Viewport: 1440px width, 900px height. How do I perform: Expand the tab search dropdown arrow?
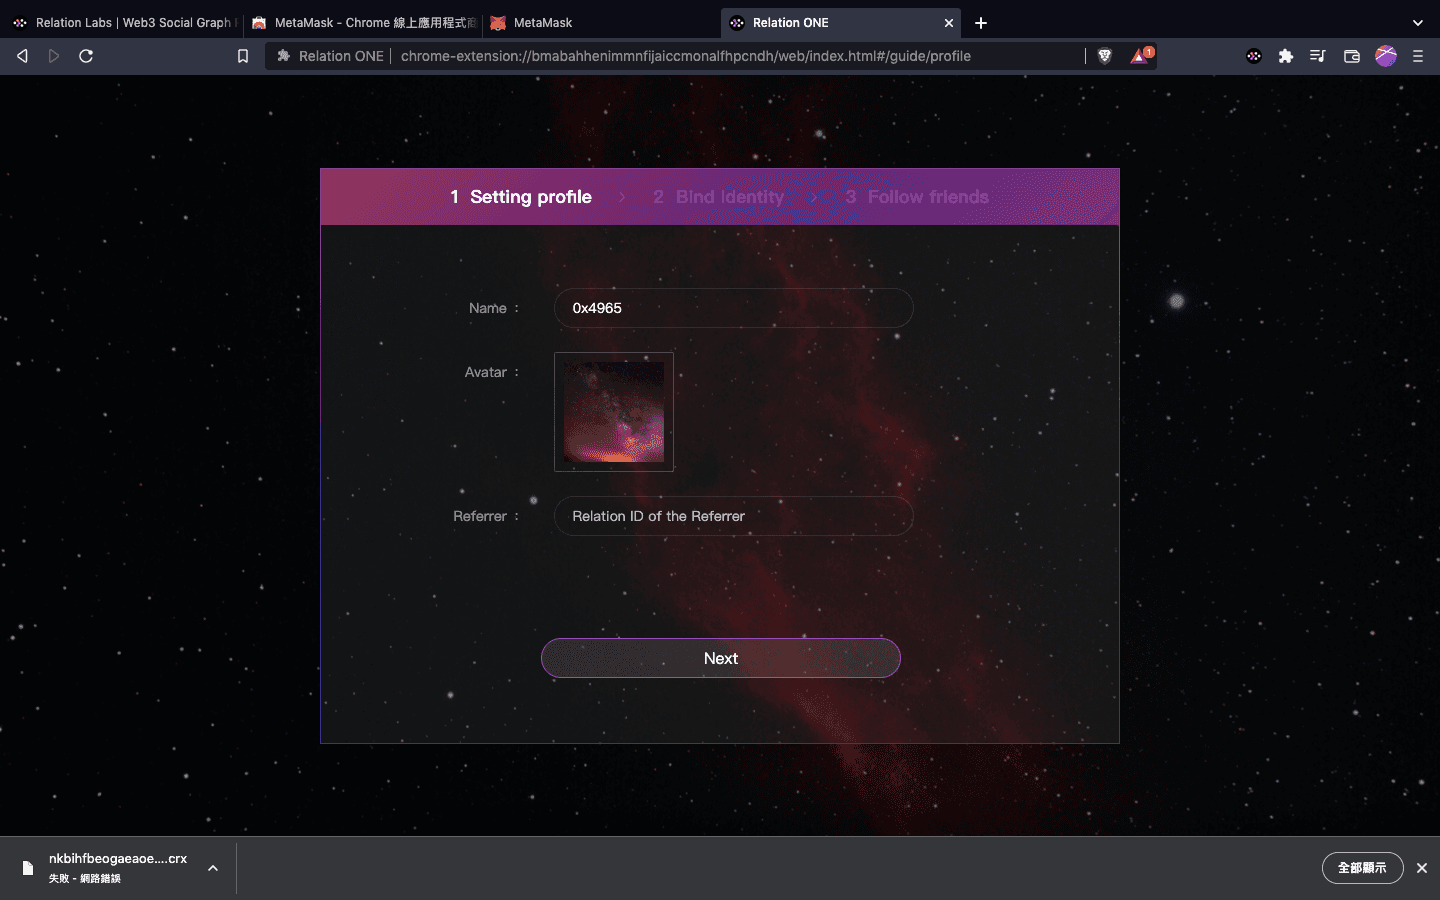tap(1417, 22)
